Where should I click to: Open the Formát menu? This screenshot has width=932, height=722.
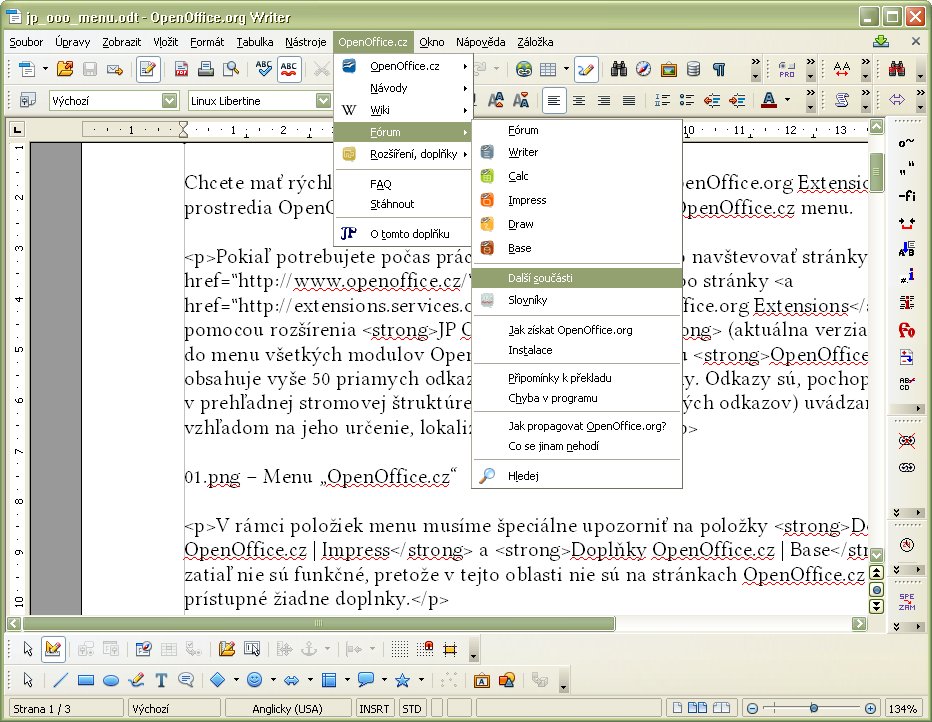[207, 42]
